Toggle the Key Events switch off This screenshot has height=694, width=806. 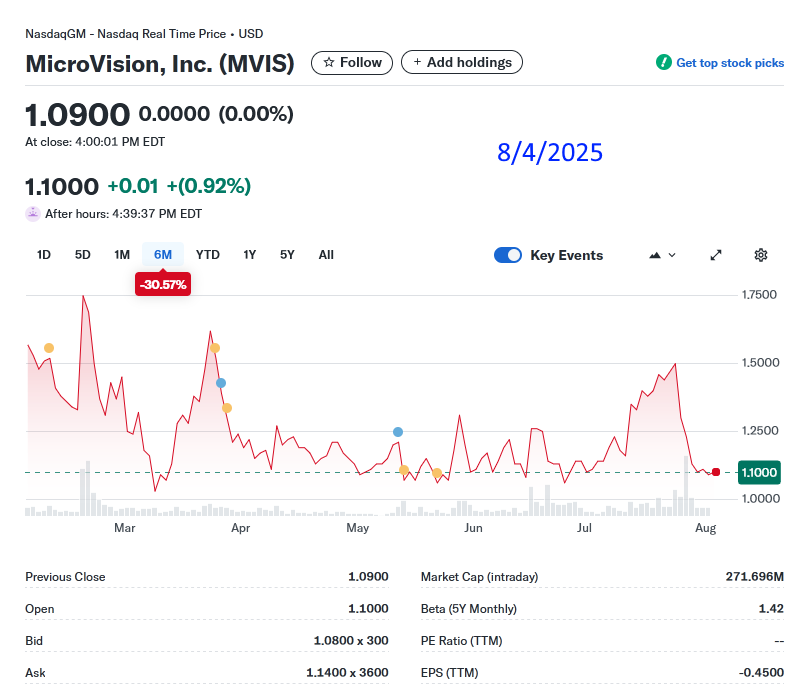(508, 255)
